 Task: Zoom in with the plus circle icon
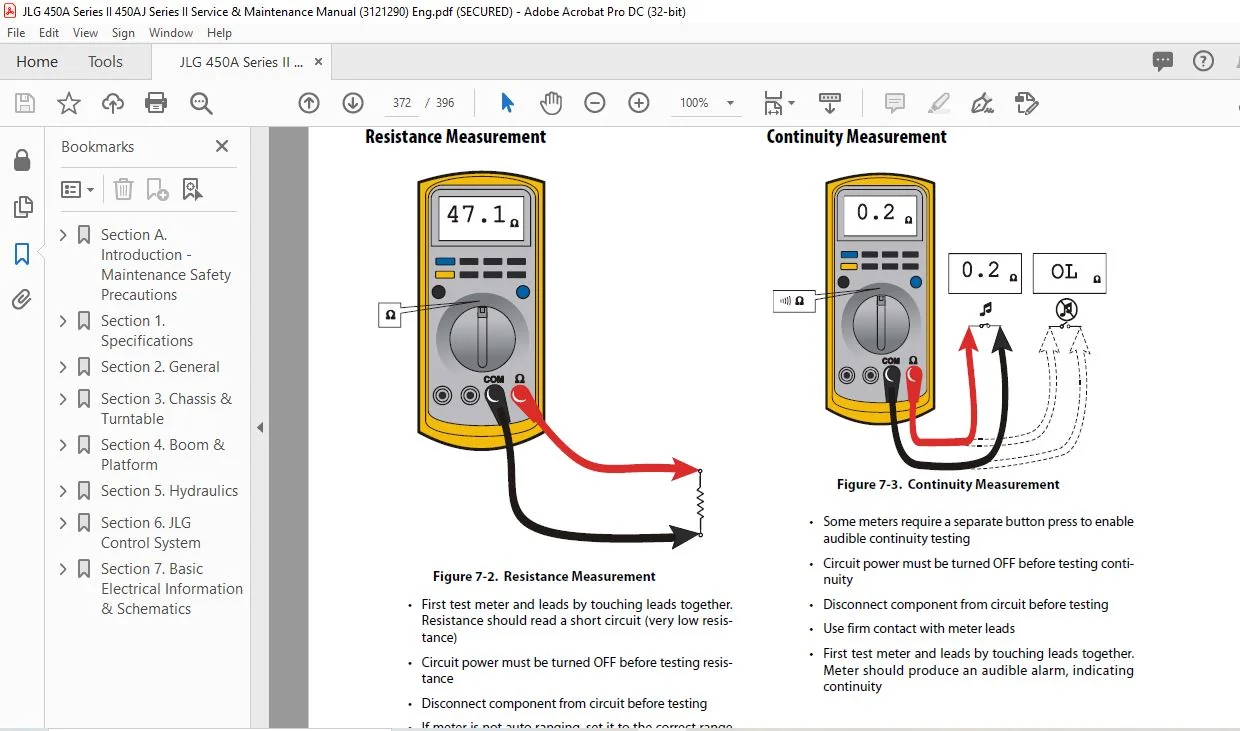tap(639, 103)
